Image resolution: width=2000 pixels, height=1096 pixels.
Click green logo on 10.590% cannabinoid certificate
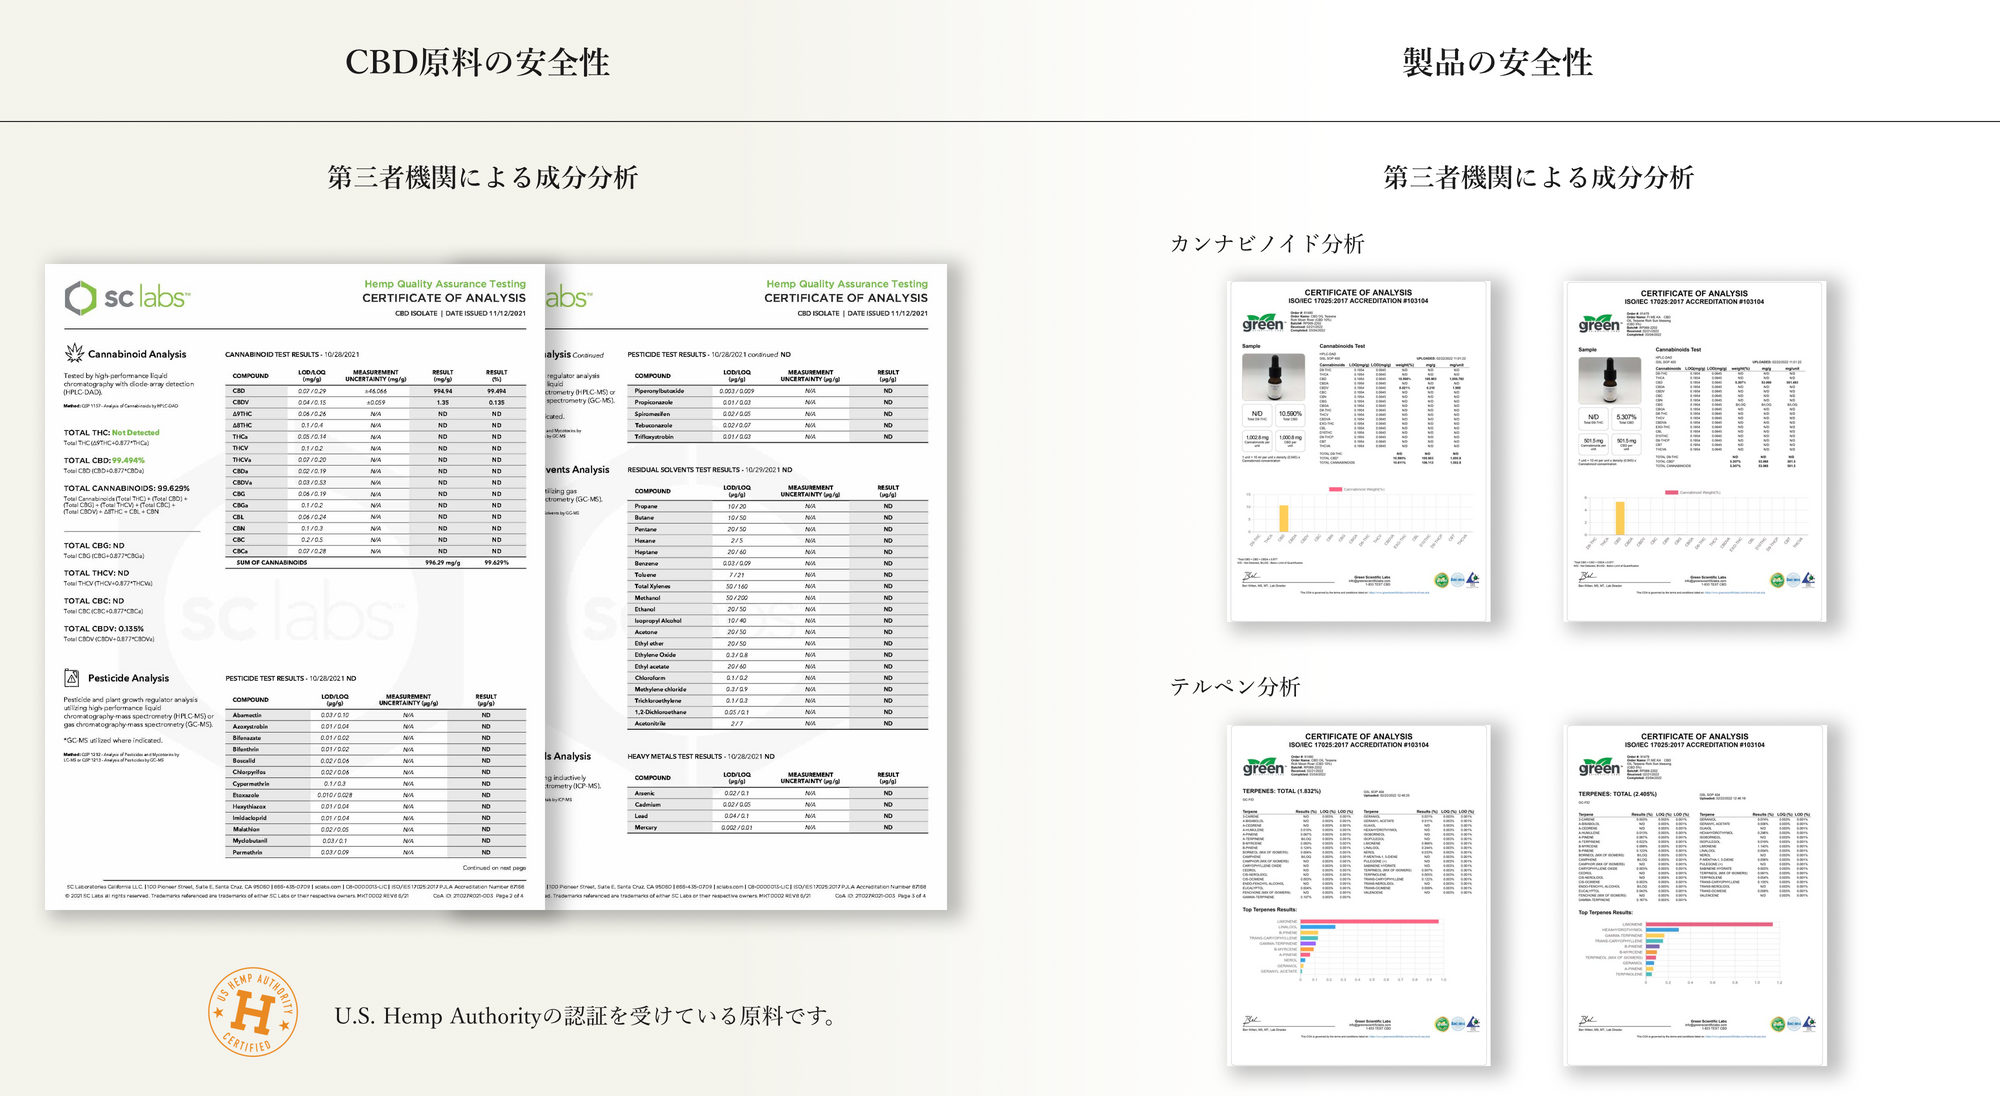click(1263, 323)
